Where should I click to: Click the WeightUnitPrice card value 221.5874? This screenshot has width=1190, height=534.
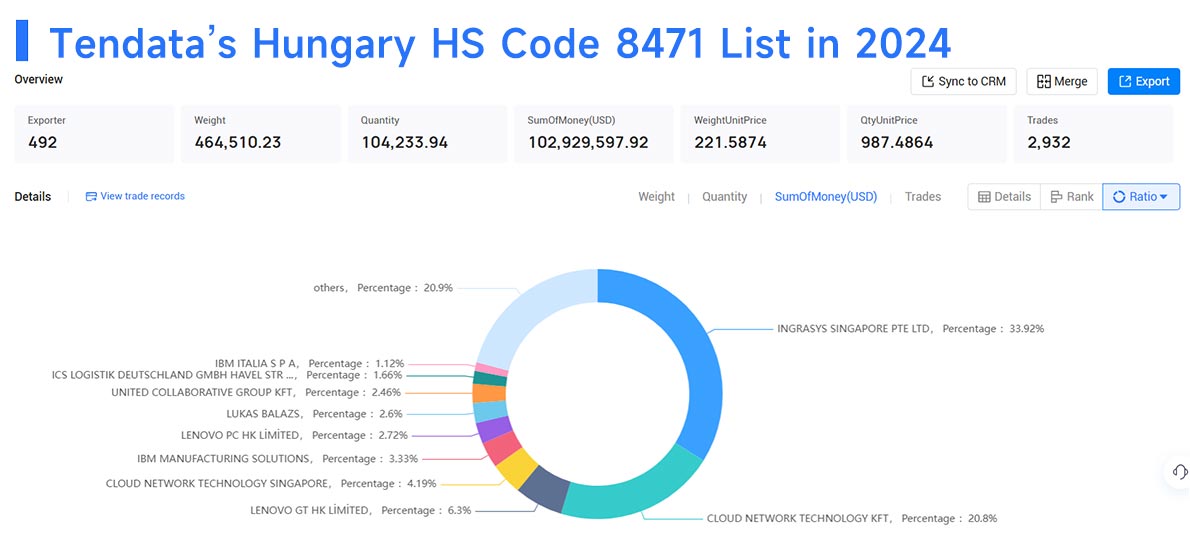[730, 143]
